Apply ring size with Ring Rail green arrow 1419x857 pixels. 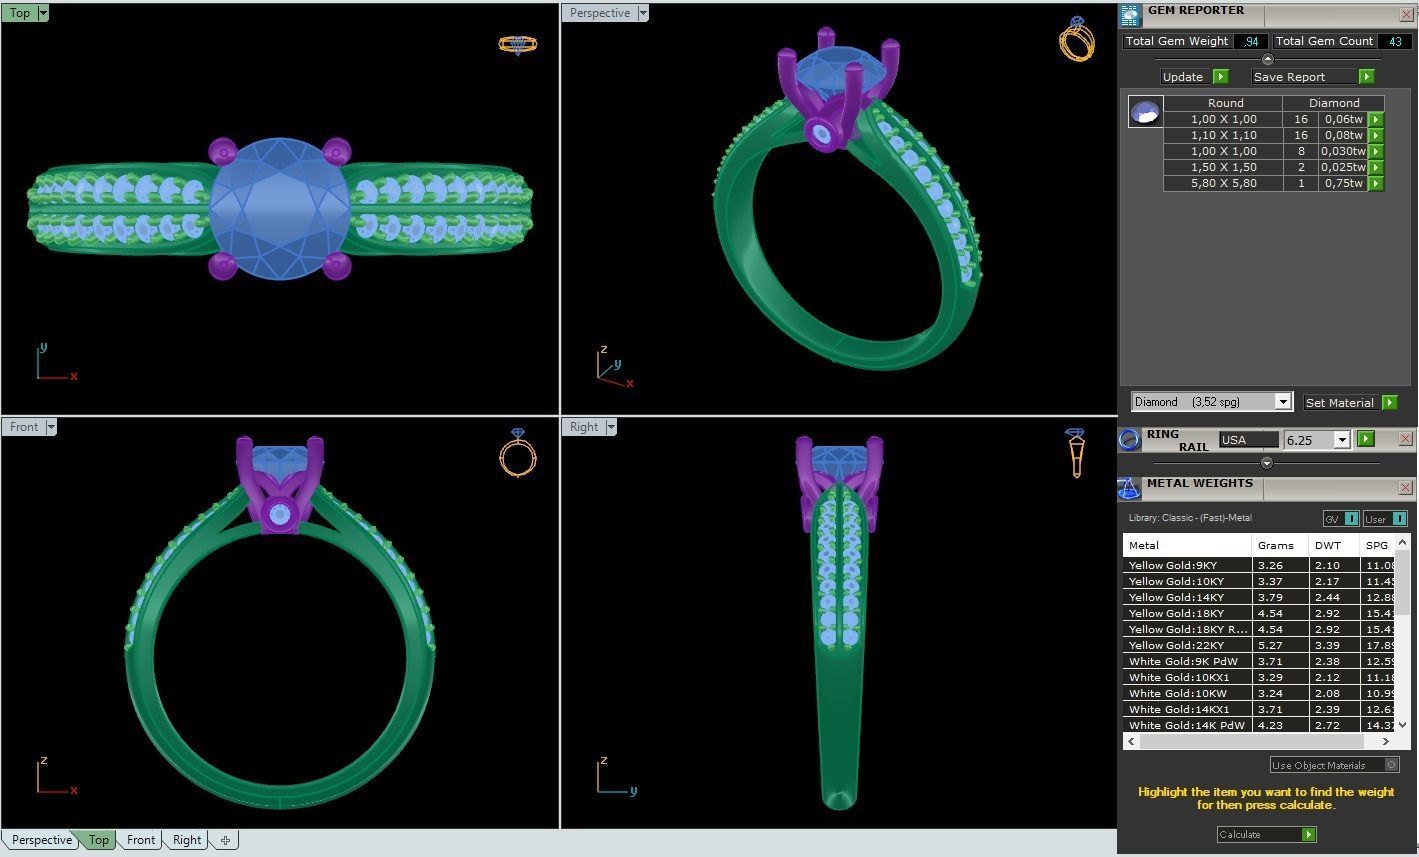[1366, 439]
